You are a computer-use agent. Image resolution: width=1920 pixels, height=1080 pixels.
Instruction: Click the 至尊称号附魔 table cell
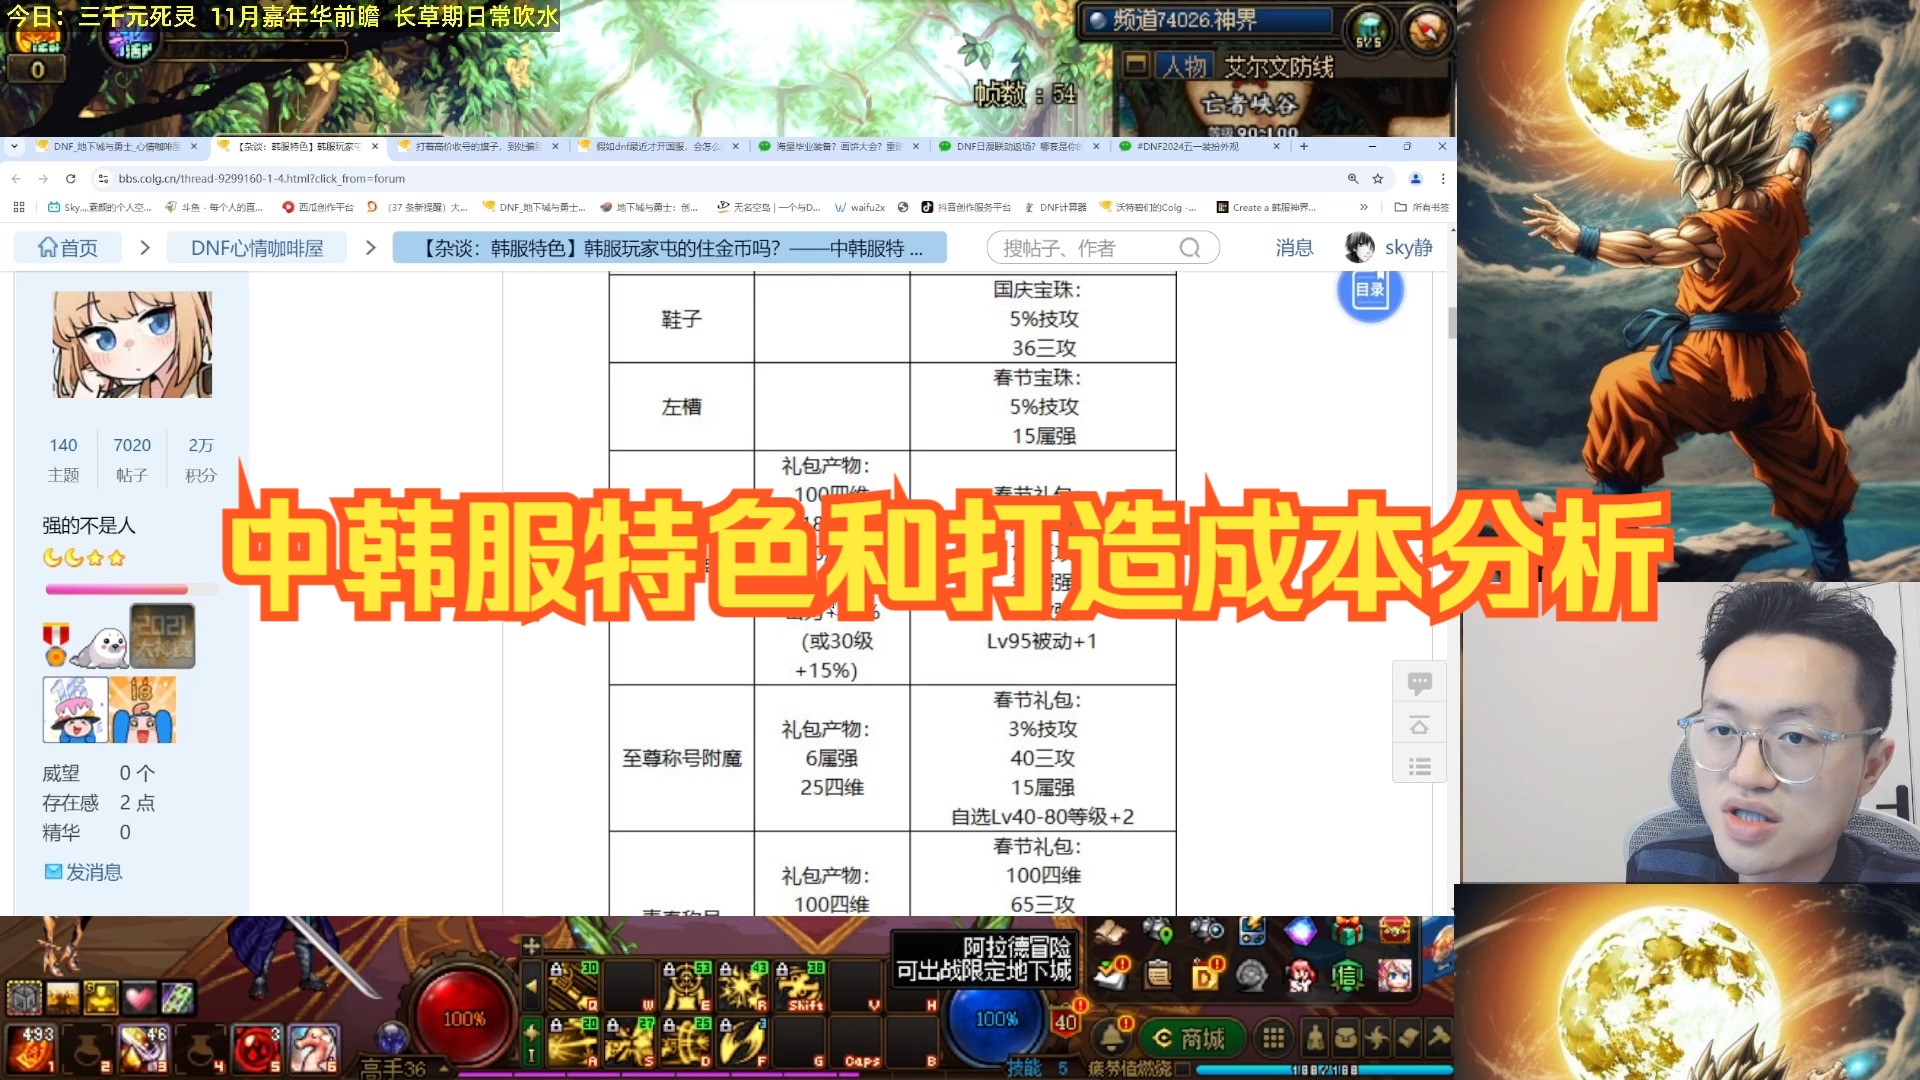(682, 759)
